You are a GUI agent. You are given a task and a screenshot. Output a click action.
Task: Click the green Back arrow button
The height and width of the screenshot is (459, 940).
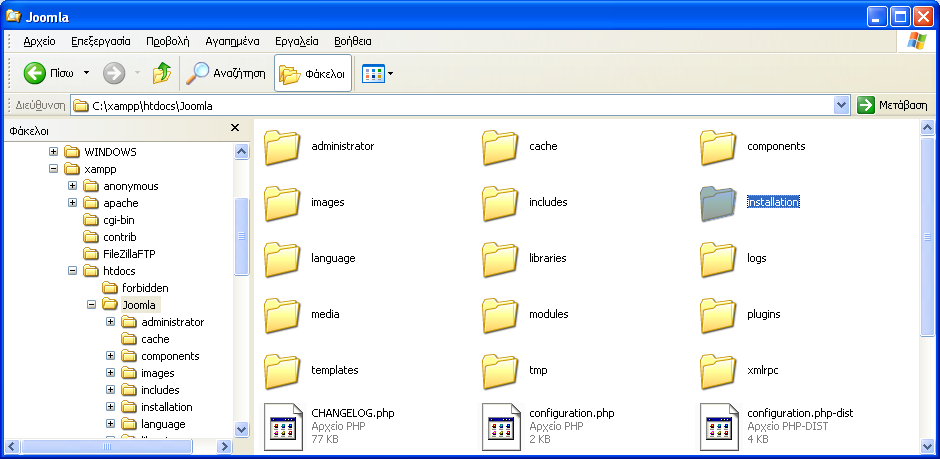coord(34,74)
